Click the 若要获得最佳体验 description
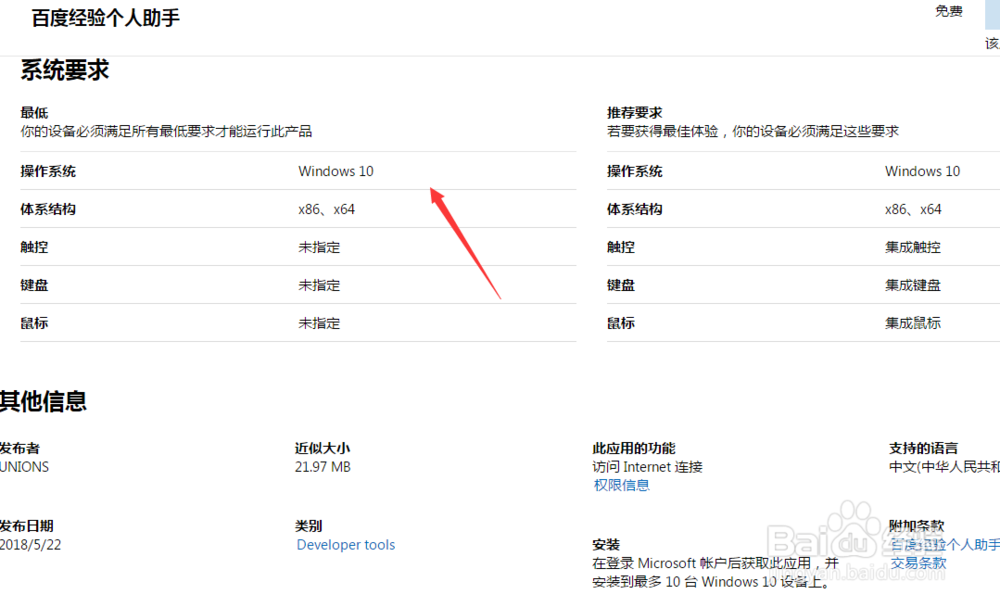 click(753, 131)
